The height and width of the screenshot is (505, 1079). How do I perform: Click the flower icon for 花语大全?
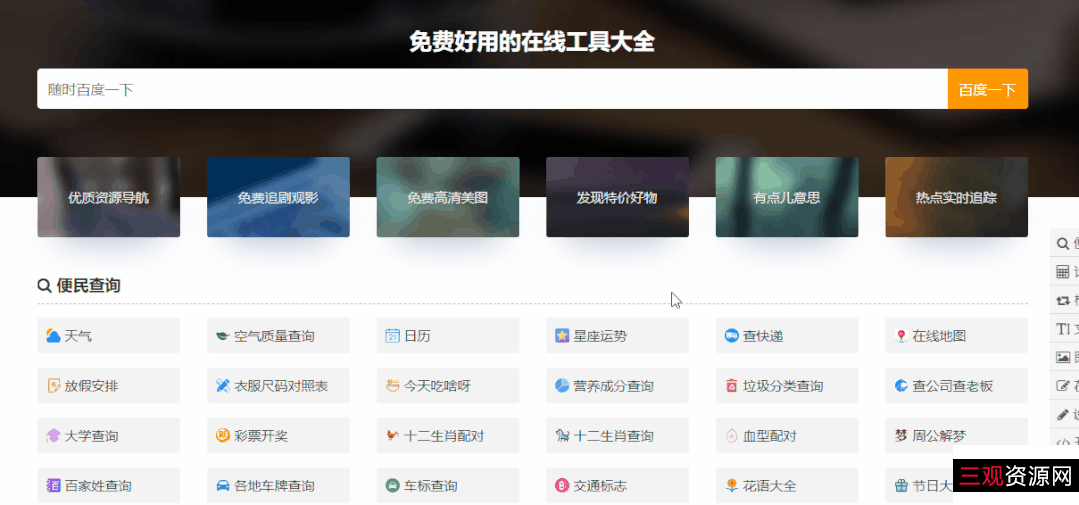coord(731,486)
